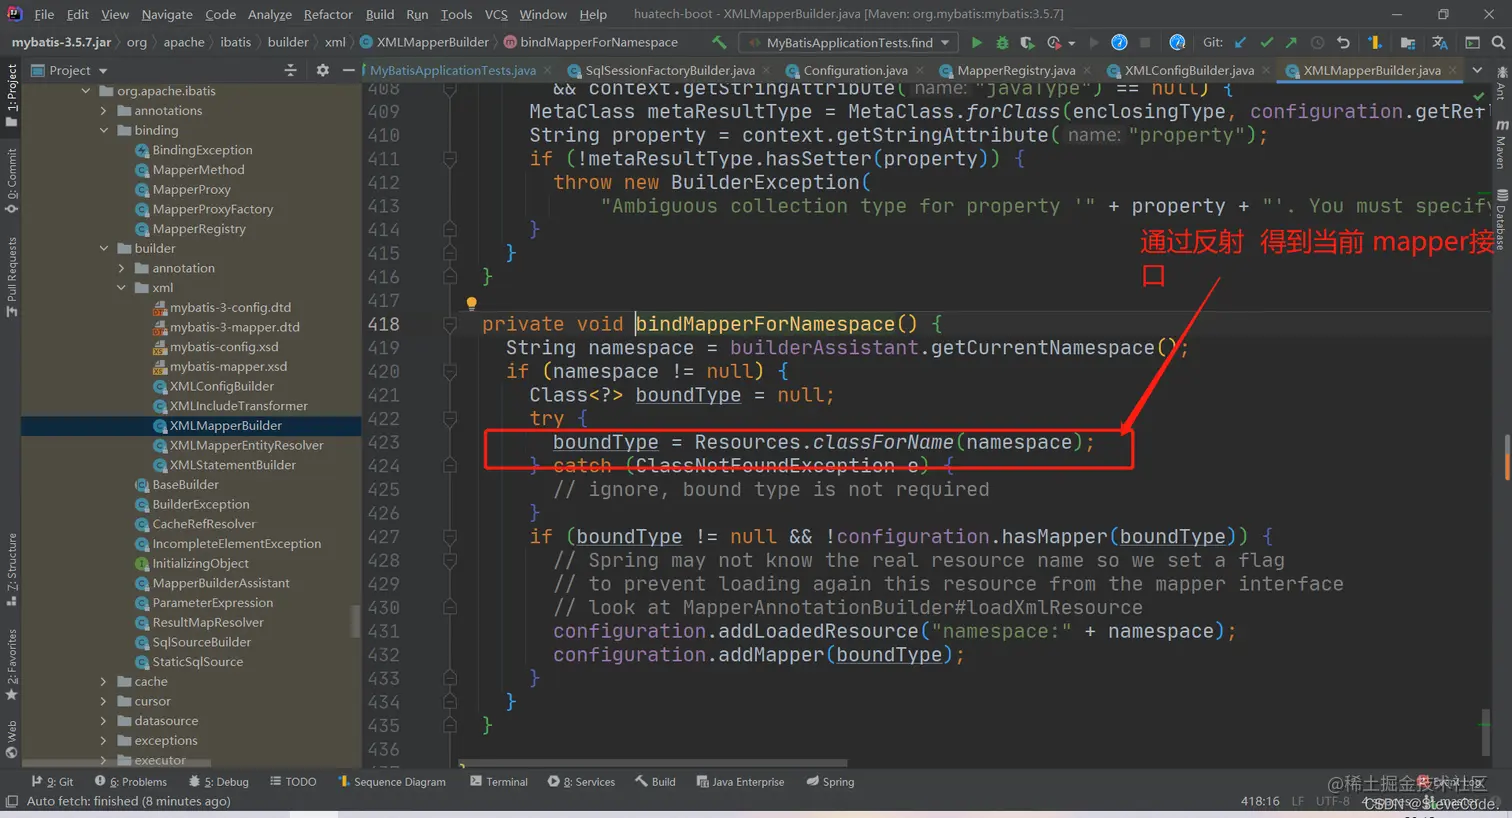Image resolution: width=1512 pixels, height=818 pixels.
Task: Click the Build Project hammer icon
Action: tap(719, 42)
